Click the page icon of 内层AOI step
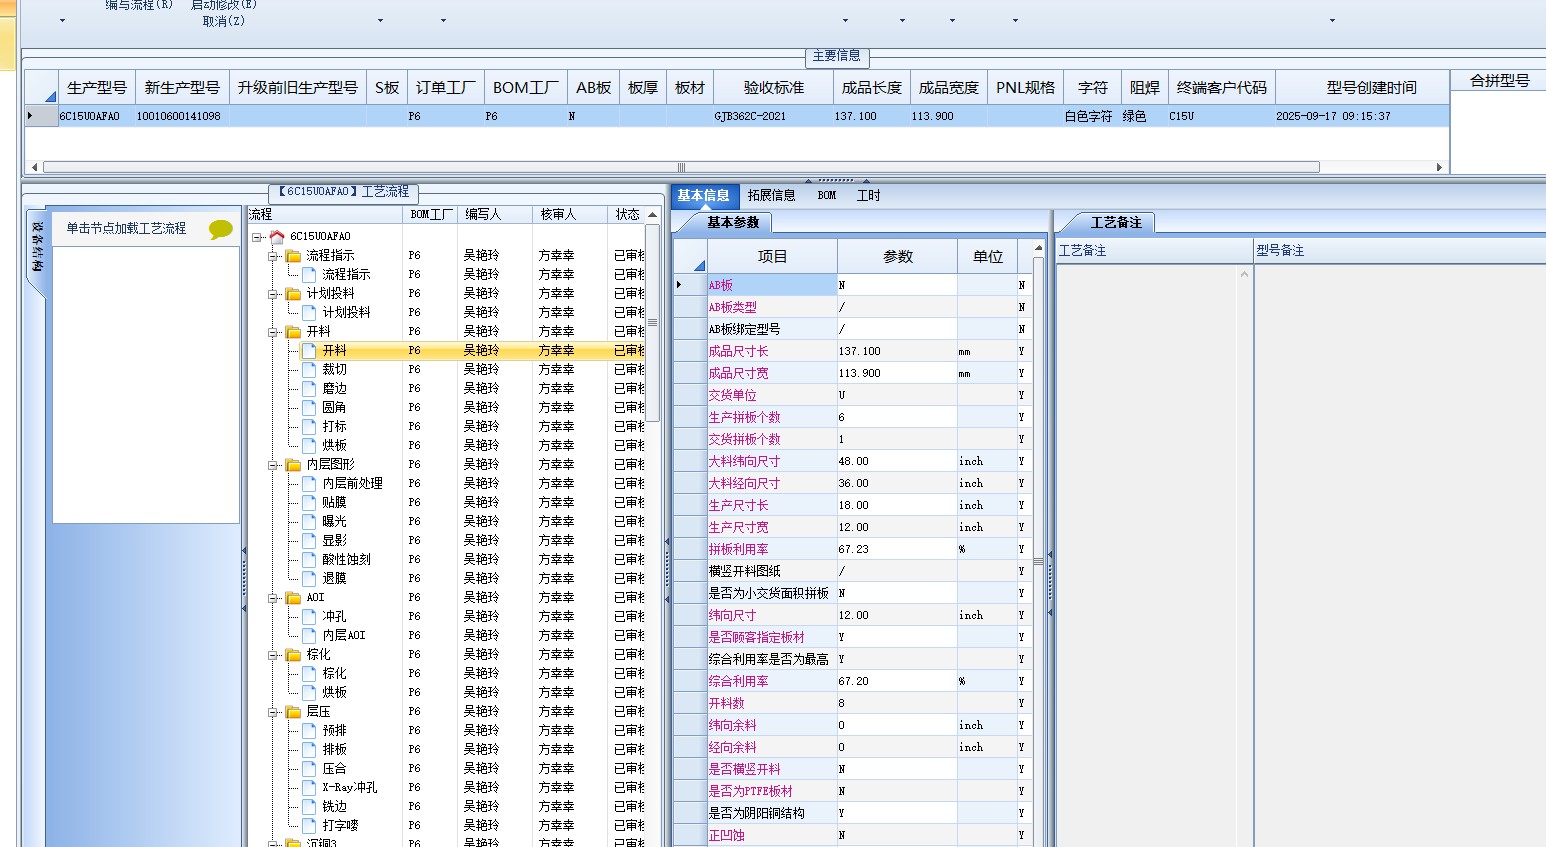Screen dimensions: 1546x847 [x=309, y=636]
